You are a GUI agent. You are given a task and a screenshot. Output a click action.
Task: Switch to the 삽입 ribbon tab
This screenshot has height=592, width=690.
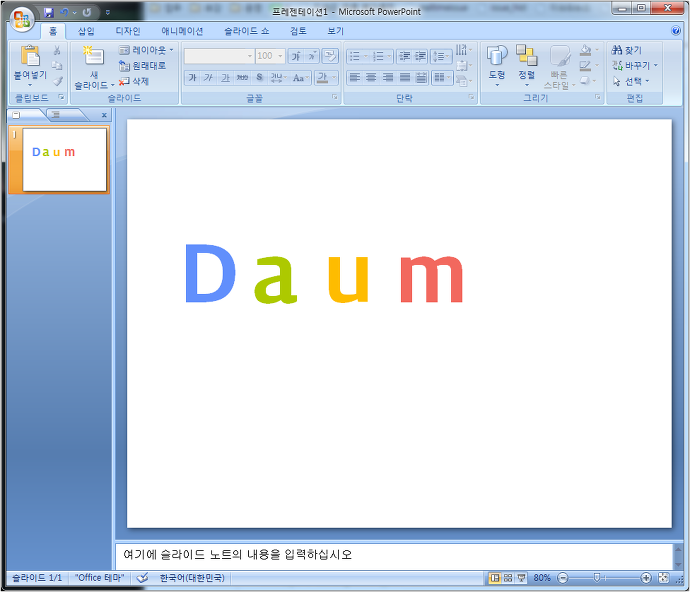[x=86, y=31]
